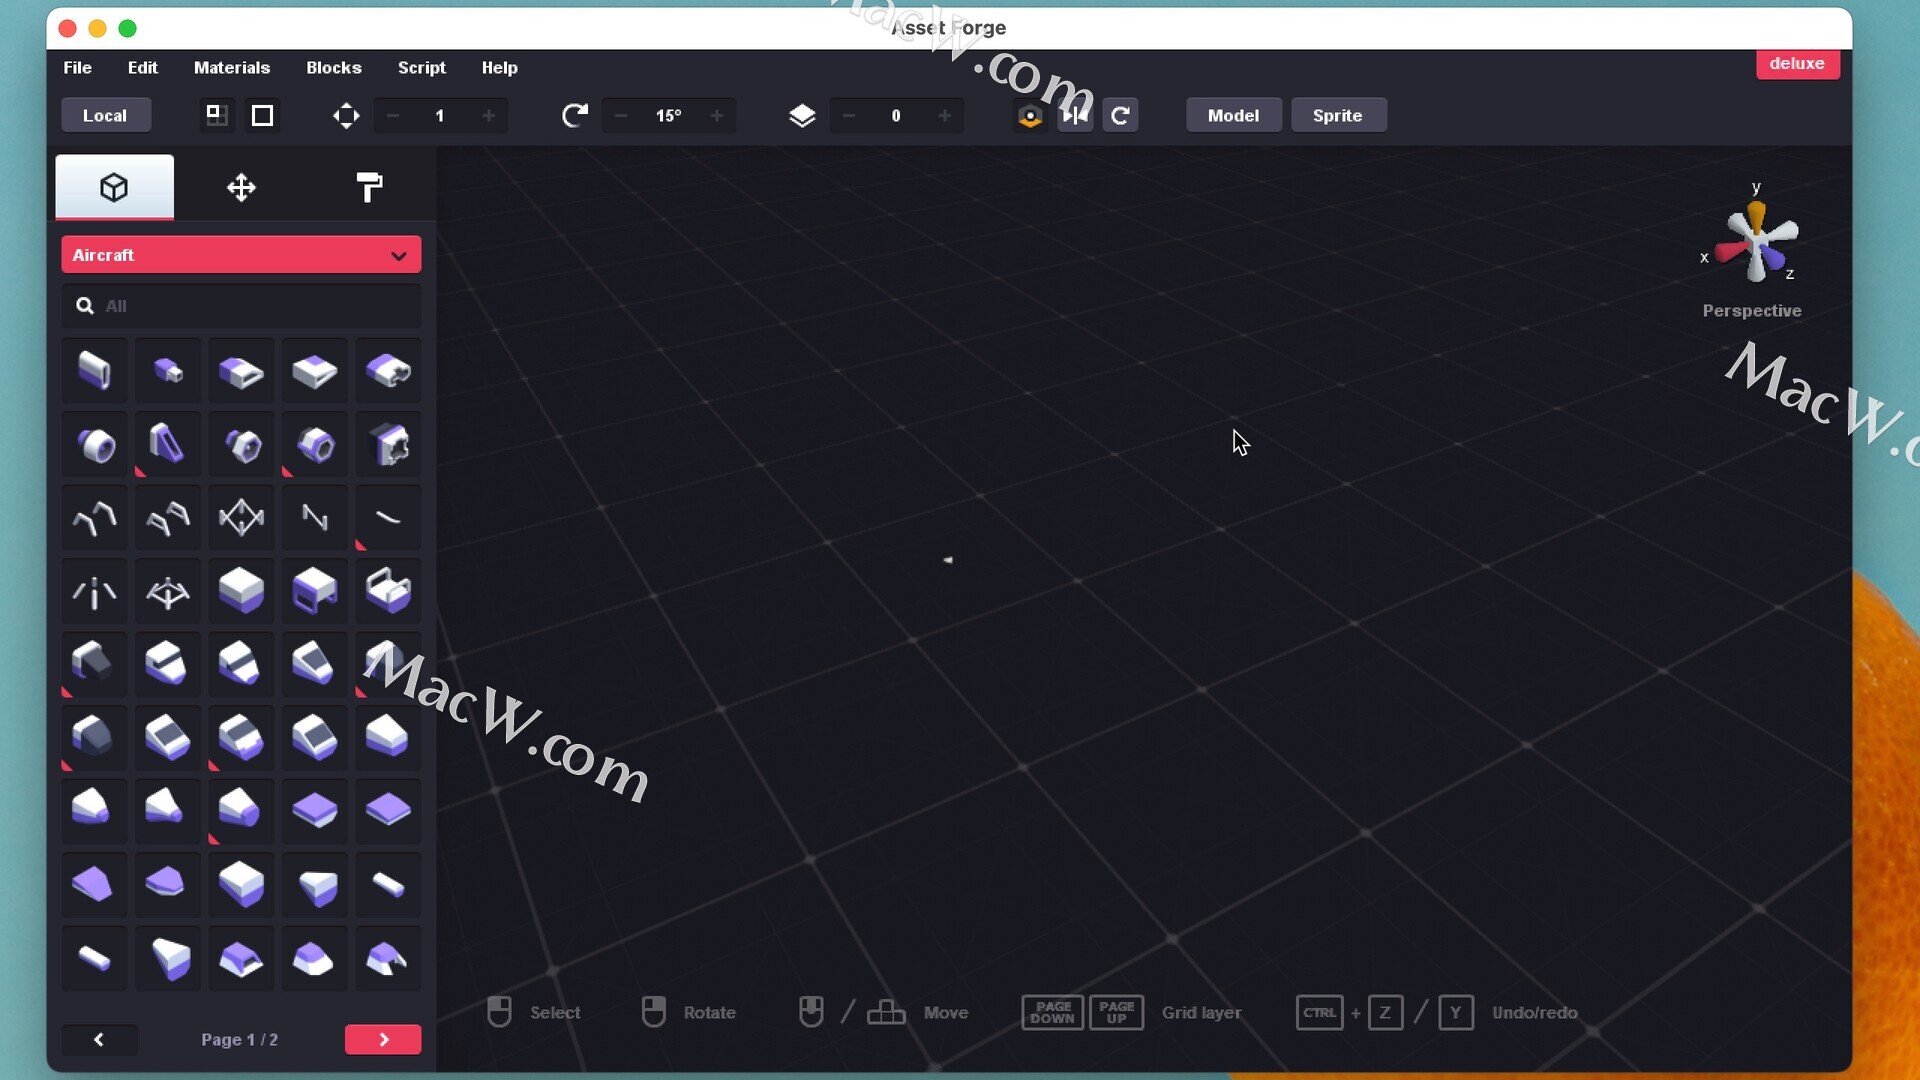Screen dimensions: 1920x1080
Task: Increase the move snap value of 1
Action: click(489, 116)
